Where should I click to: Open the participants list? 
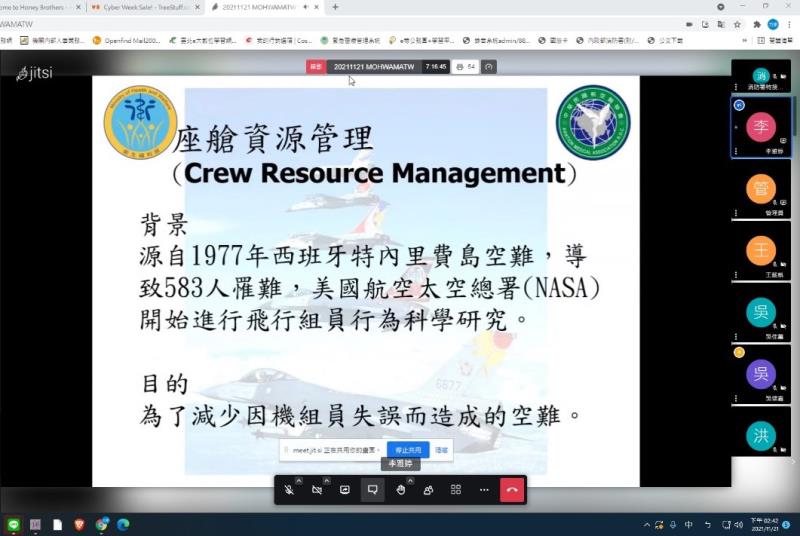(x=428, y=490)
